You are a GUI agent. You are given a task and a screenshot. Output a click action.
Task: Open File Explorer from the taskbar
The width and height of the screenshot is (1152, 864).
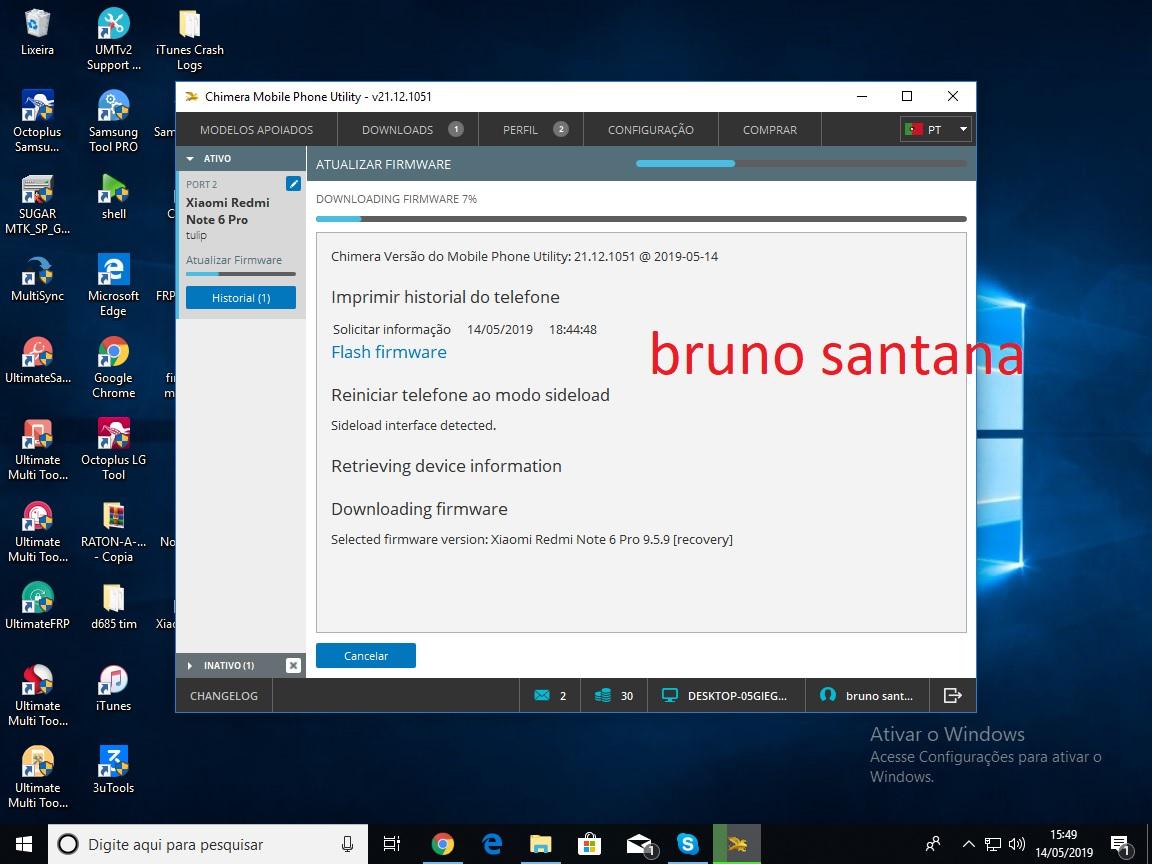click(541, 844)
